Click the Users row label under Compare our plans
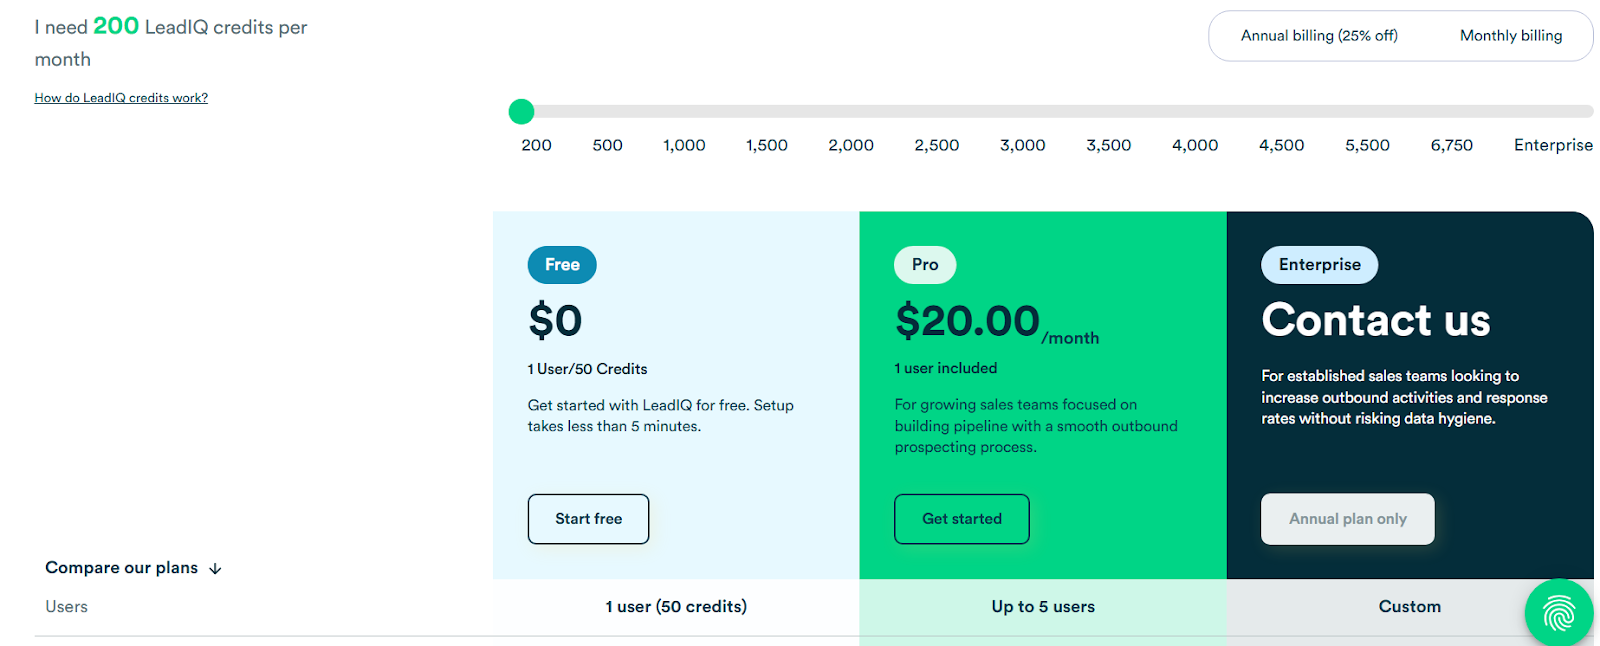Screen dimensions: 1600x646 pos(66,606)
